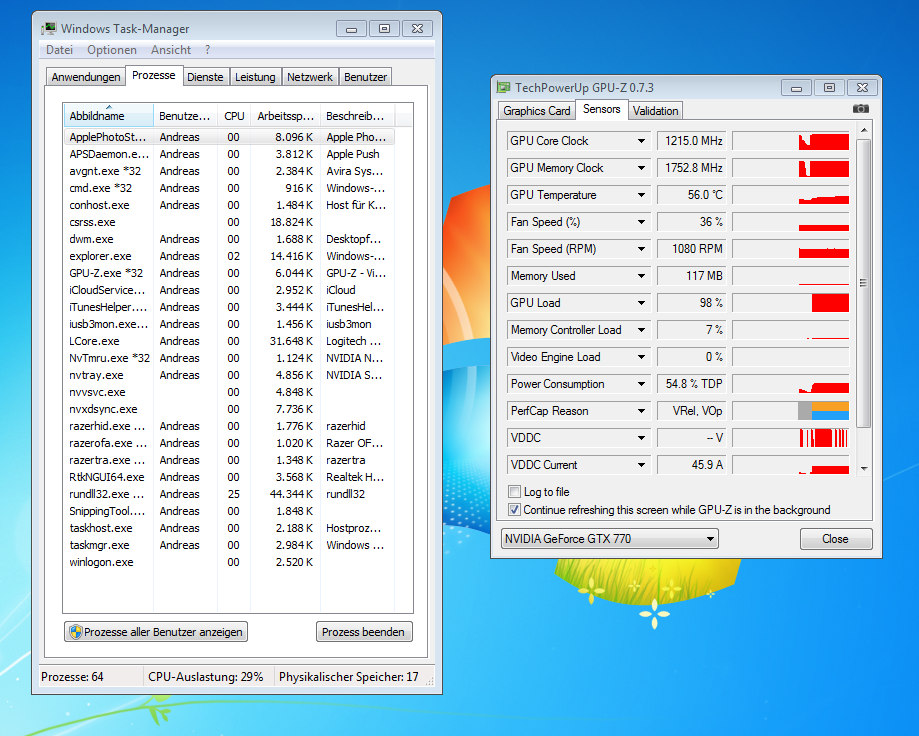Select the explorer.exe process row
This screenshot has height=736, width=919.
(x=229, y=256)
